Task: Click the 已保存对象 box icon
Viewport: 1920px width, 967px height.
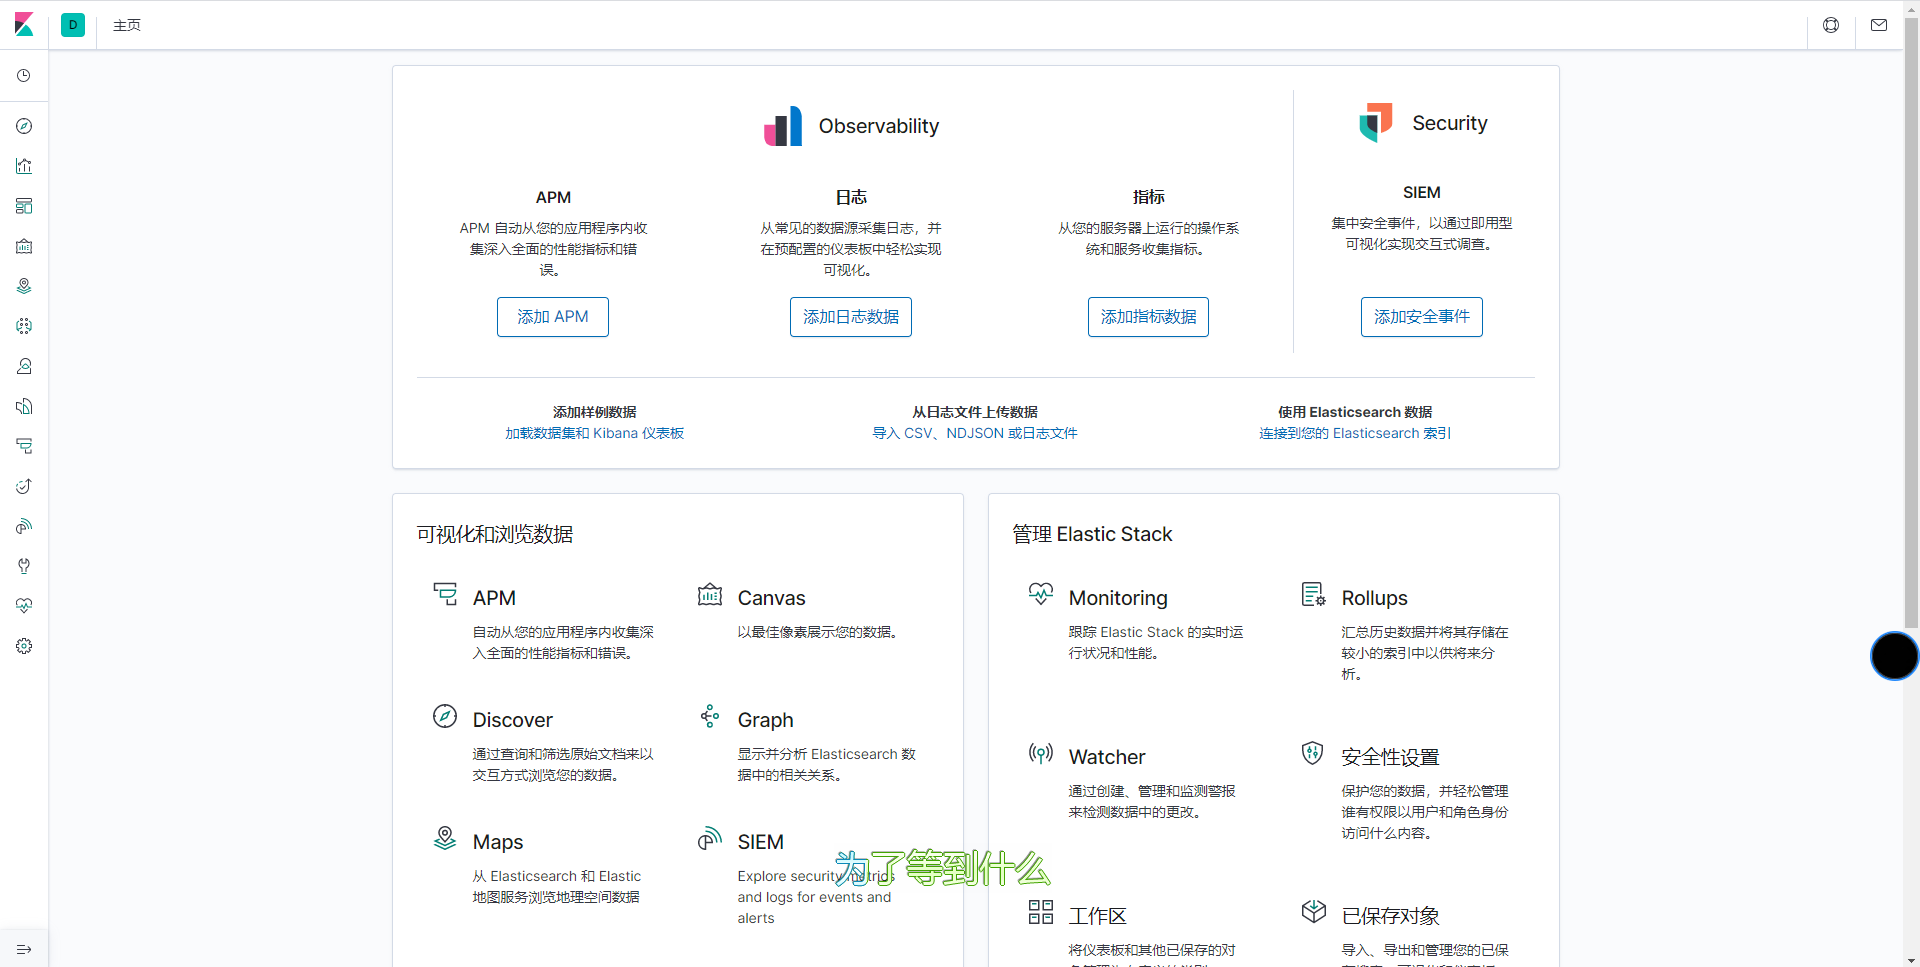Action: point(1314,912)
